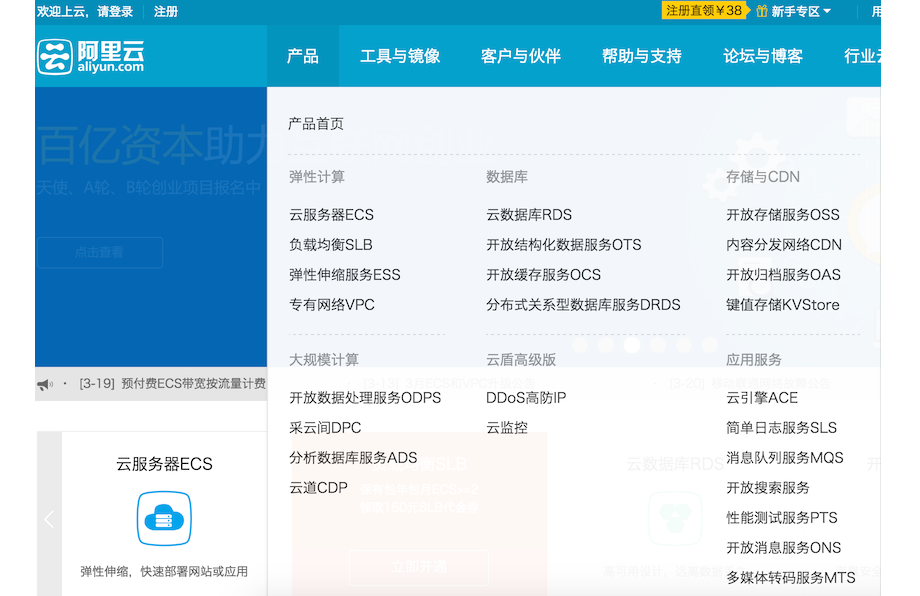
Task: Open the 客户与伙伴 menu
Action: pos(521,56)
